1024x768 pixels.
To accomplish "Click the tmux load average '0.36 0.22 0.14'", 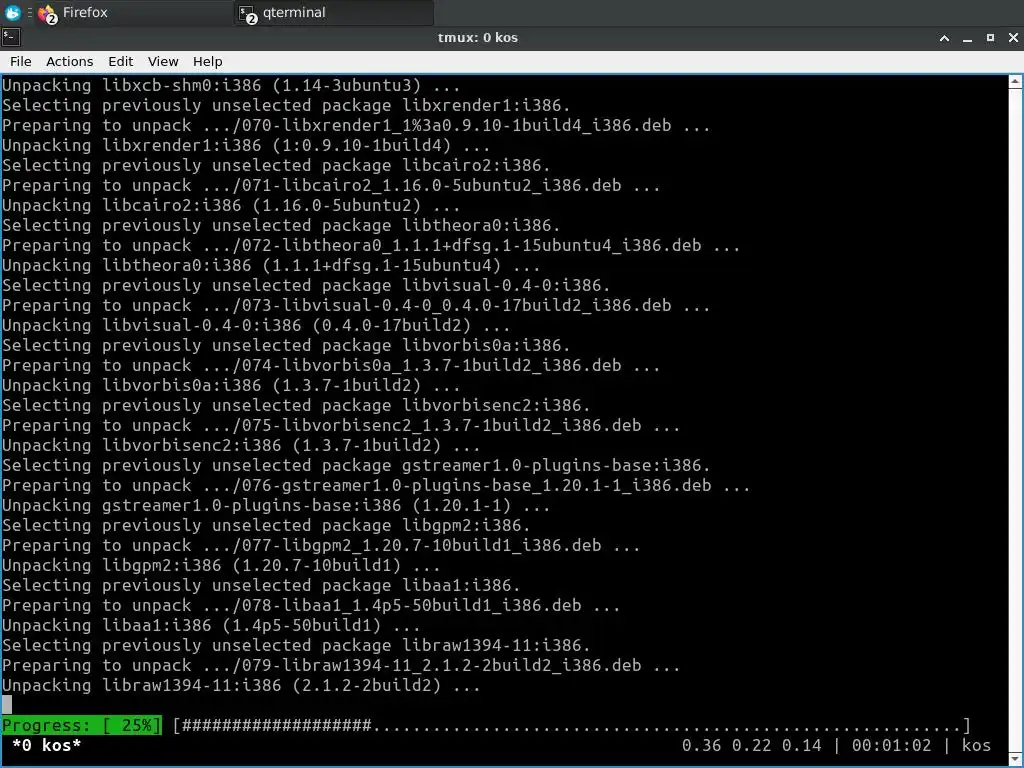I will click(751, 745).
